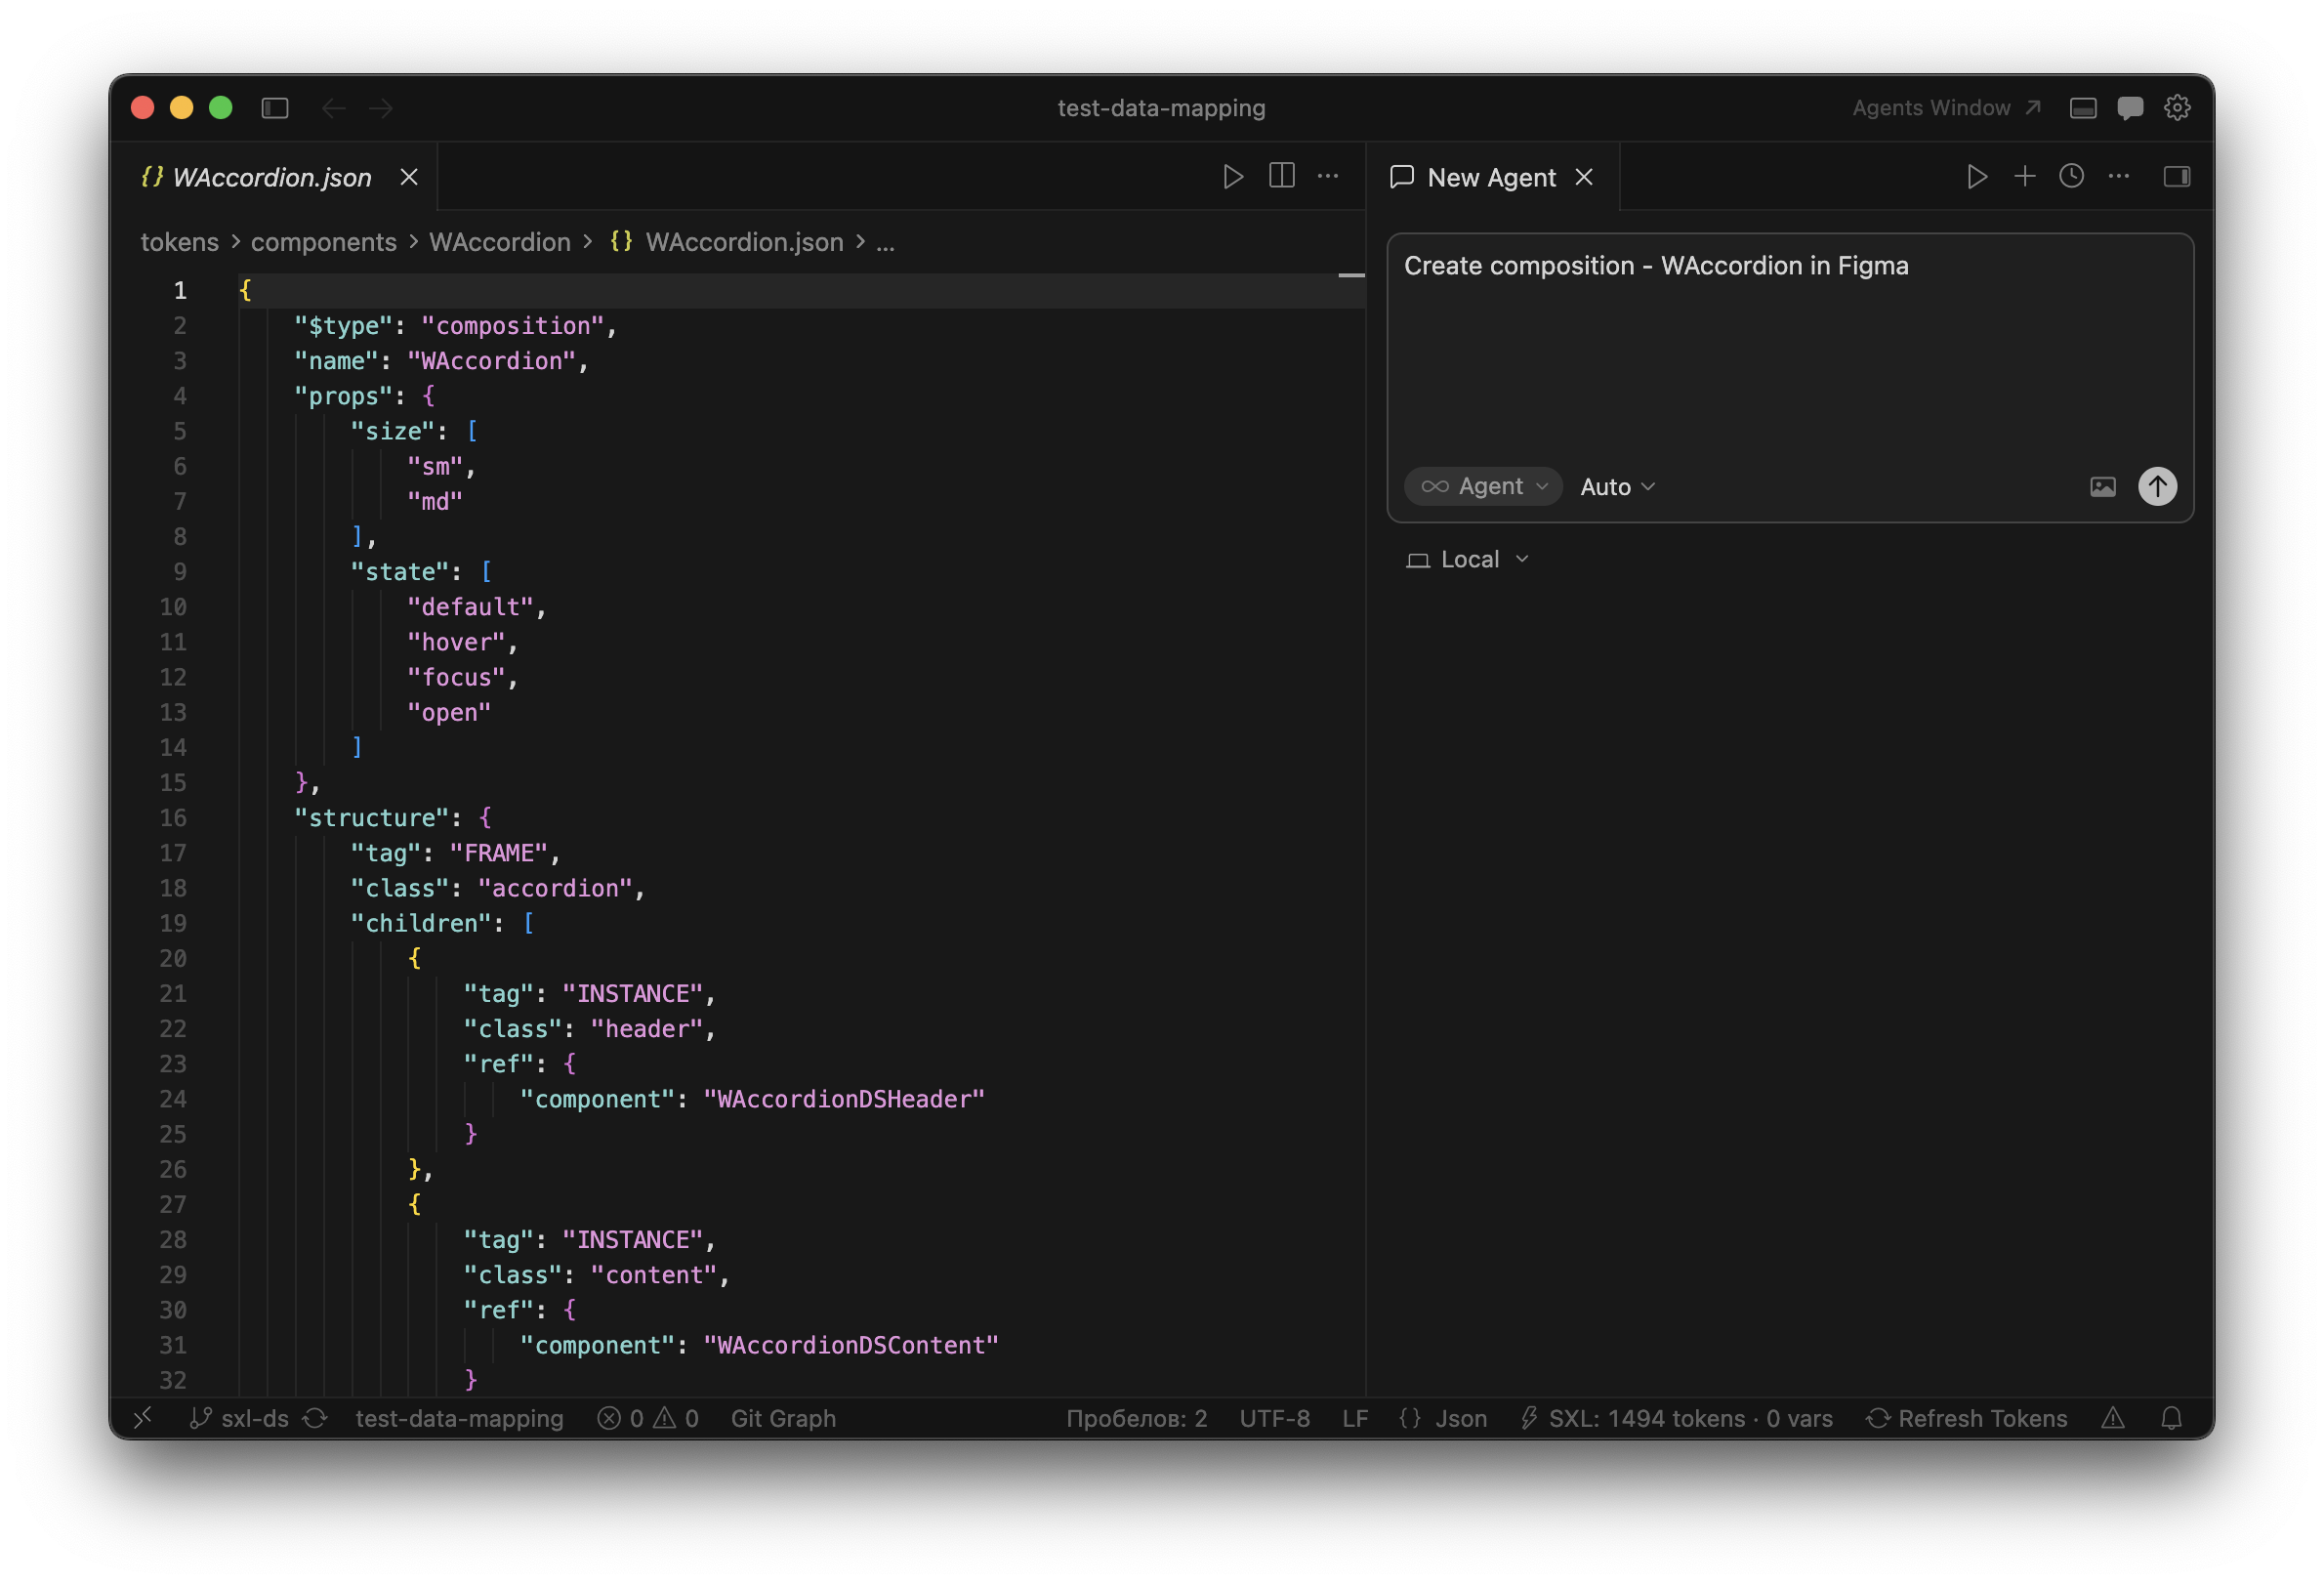2324x1584 pixels.
Task: Click the minimap scroll indicator in editor
Action: pos(1351,275)
